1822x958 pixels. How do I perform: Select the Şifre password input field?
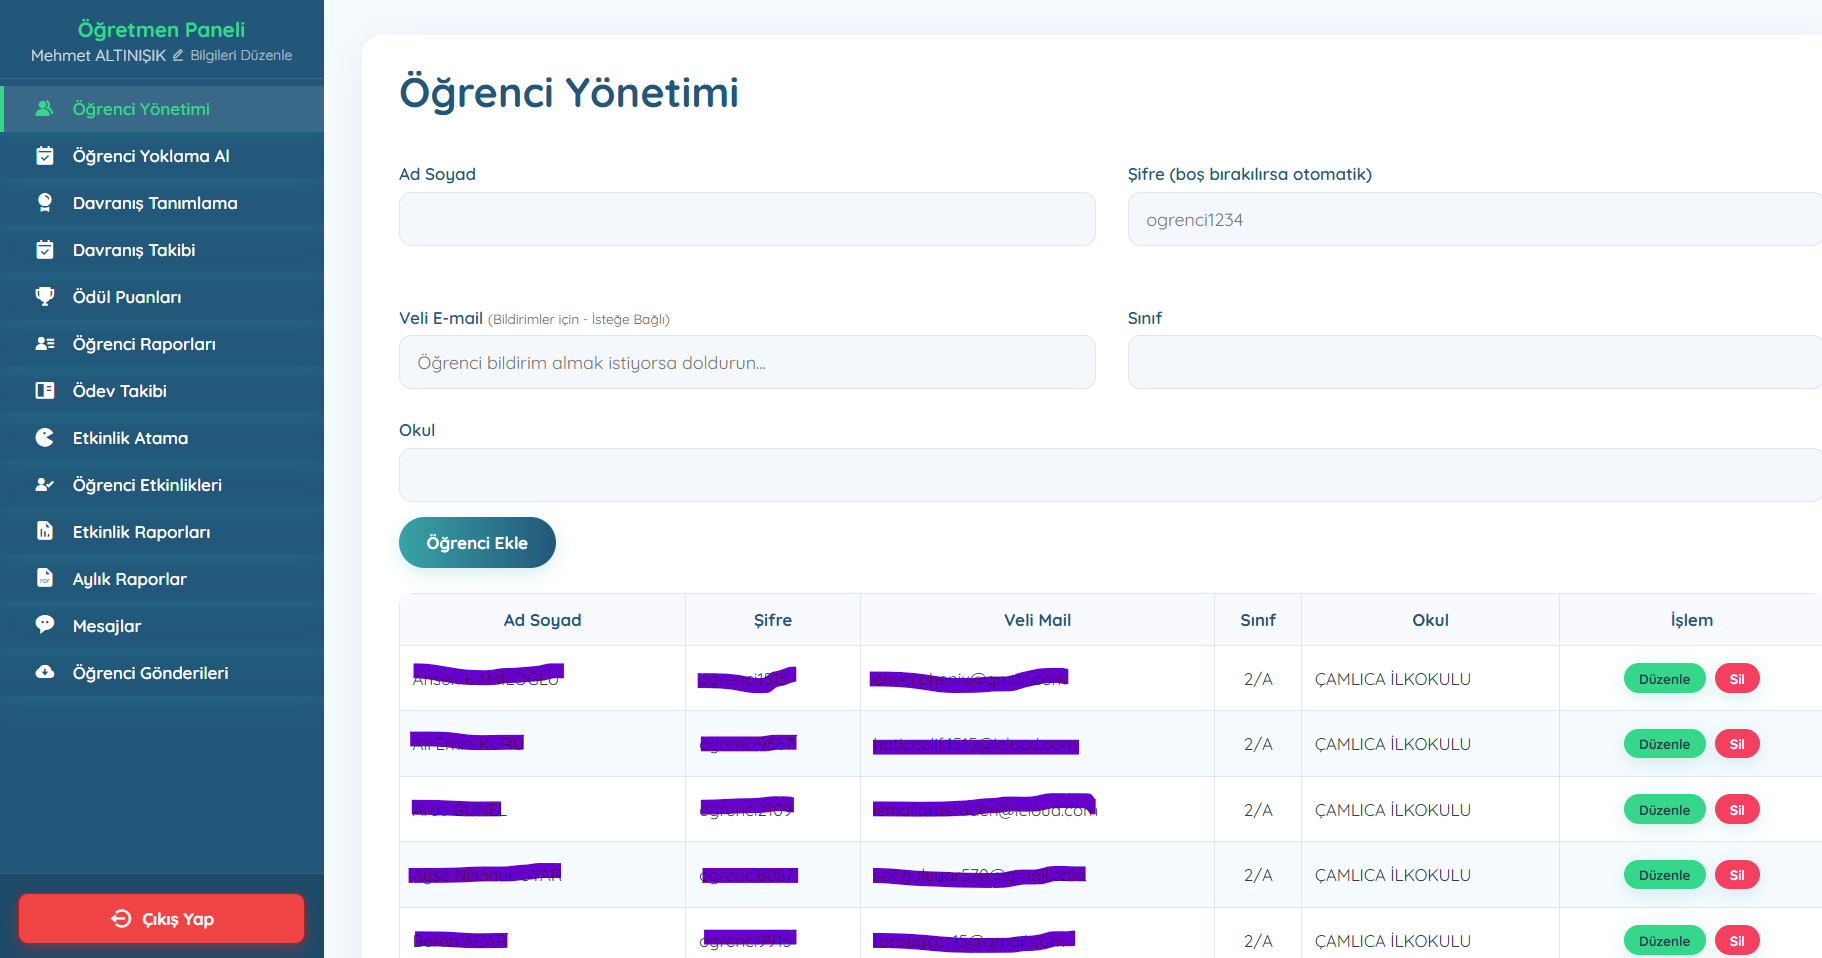tap(1473, 219)
